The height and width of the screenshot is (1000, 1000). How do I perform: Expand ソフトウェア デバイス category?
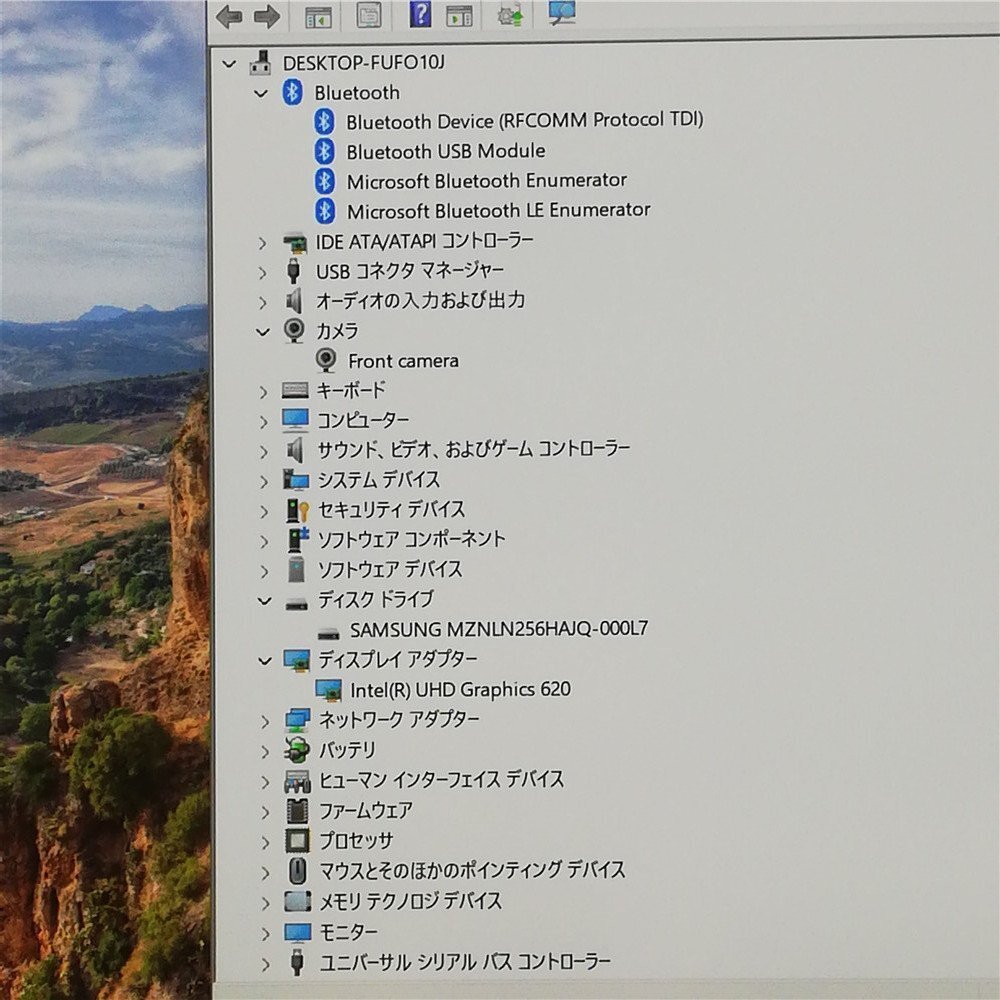coord(264,571)
